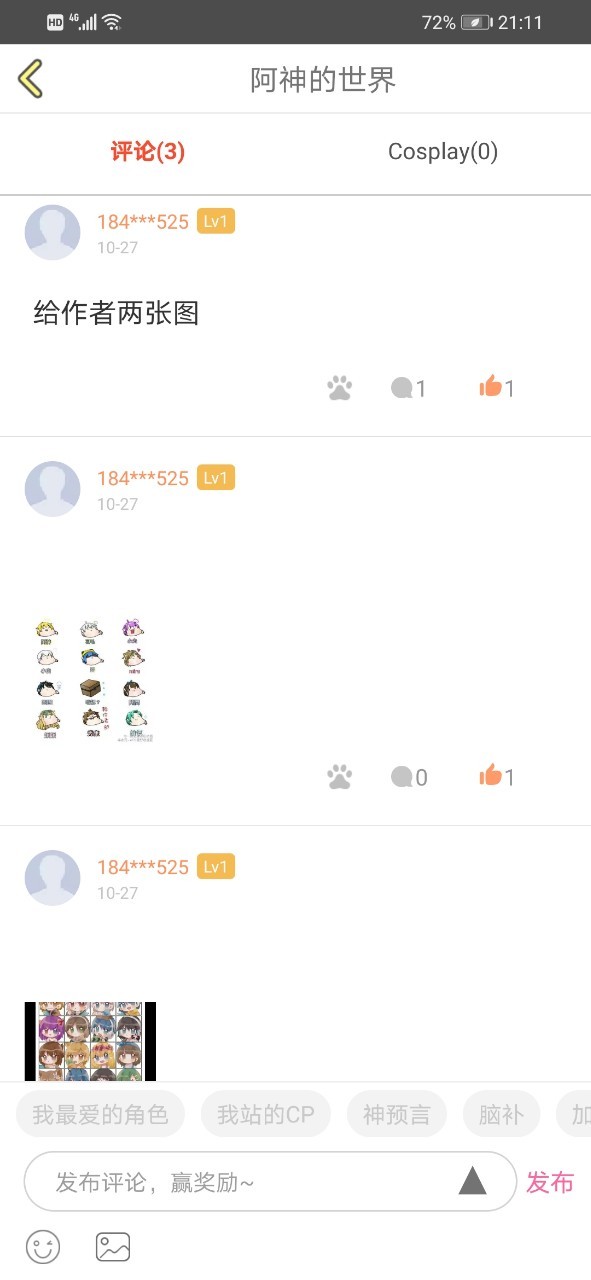The height and width of the screenshot is (1280, 591).
Task: Open the emoji smiley picker
Action: point(43,1247)
